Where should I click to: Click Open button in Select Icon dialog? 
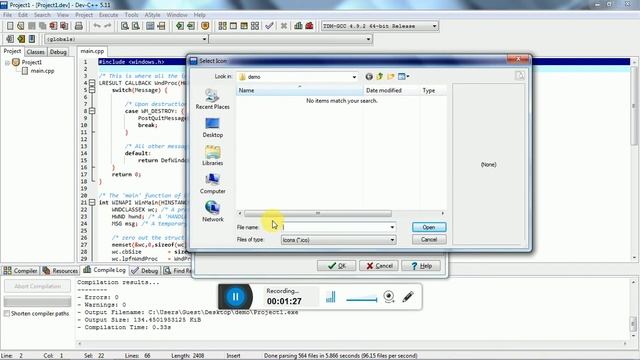[429, 227]
